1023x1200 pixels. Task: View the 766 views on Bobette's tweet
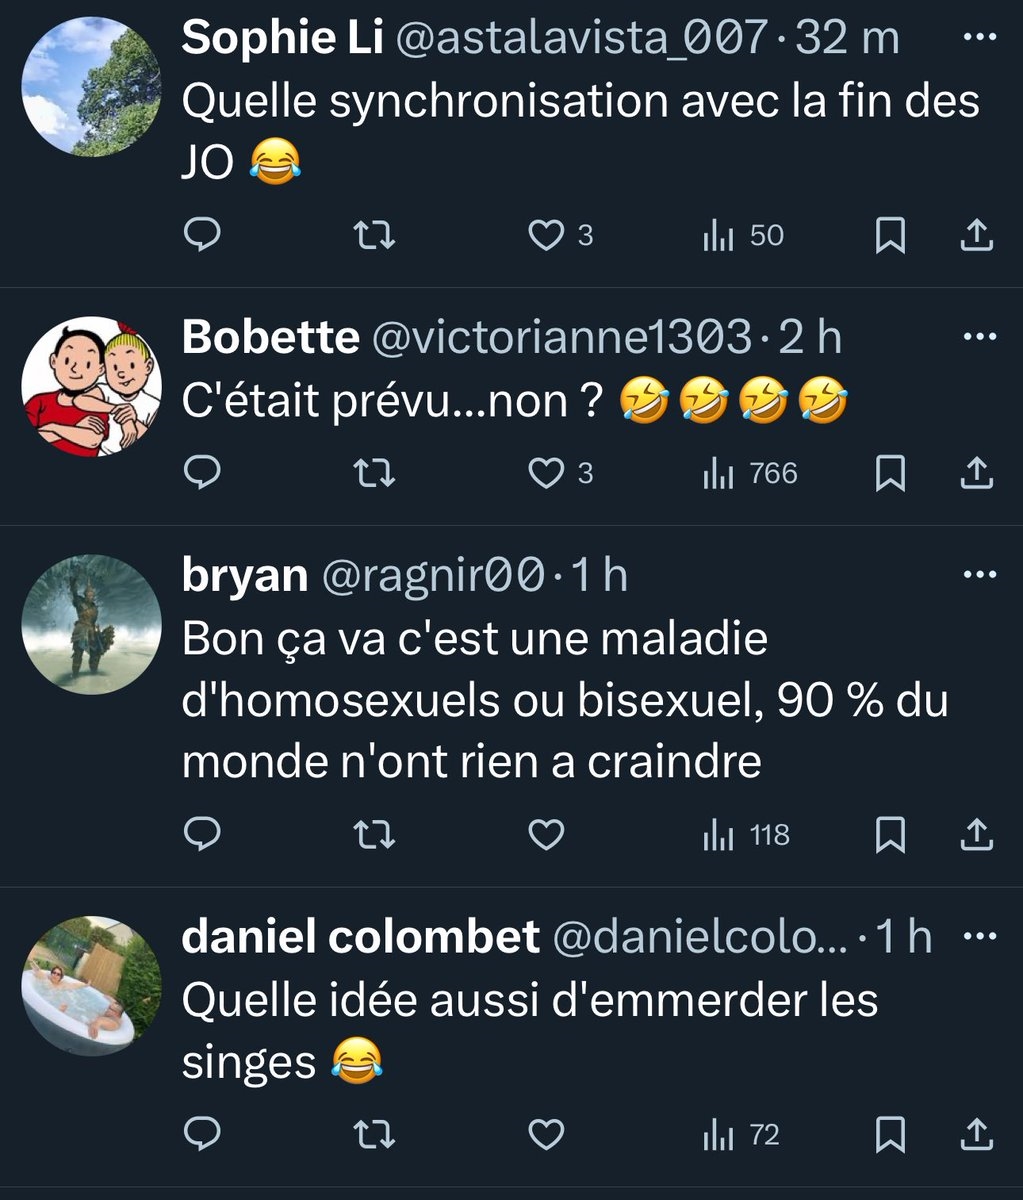[750, 473]
